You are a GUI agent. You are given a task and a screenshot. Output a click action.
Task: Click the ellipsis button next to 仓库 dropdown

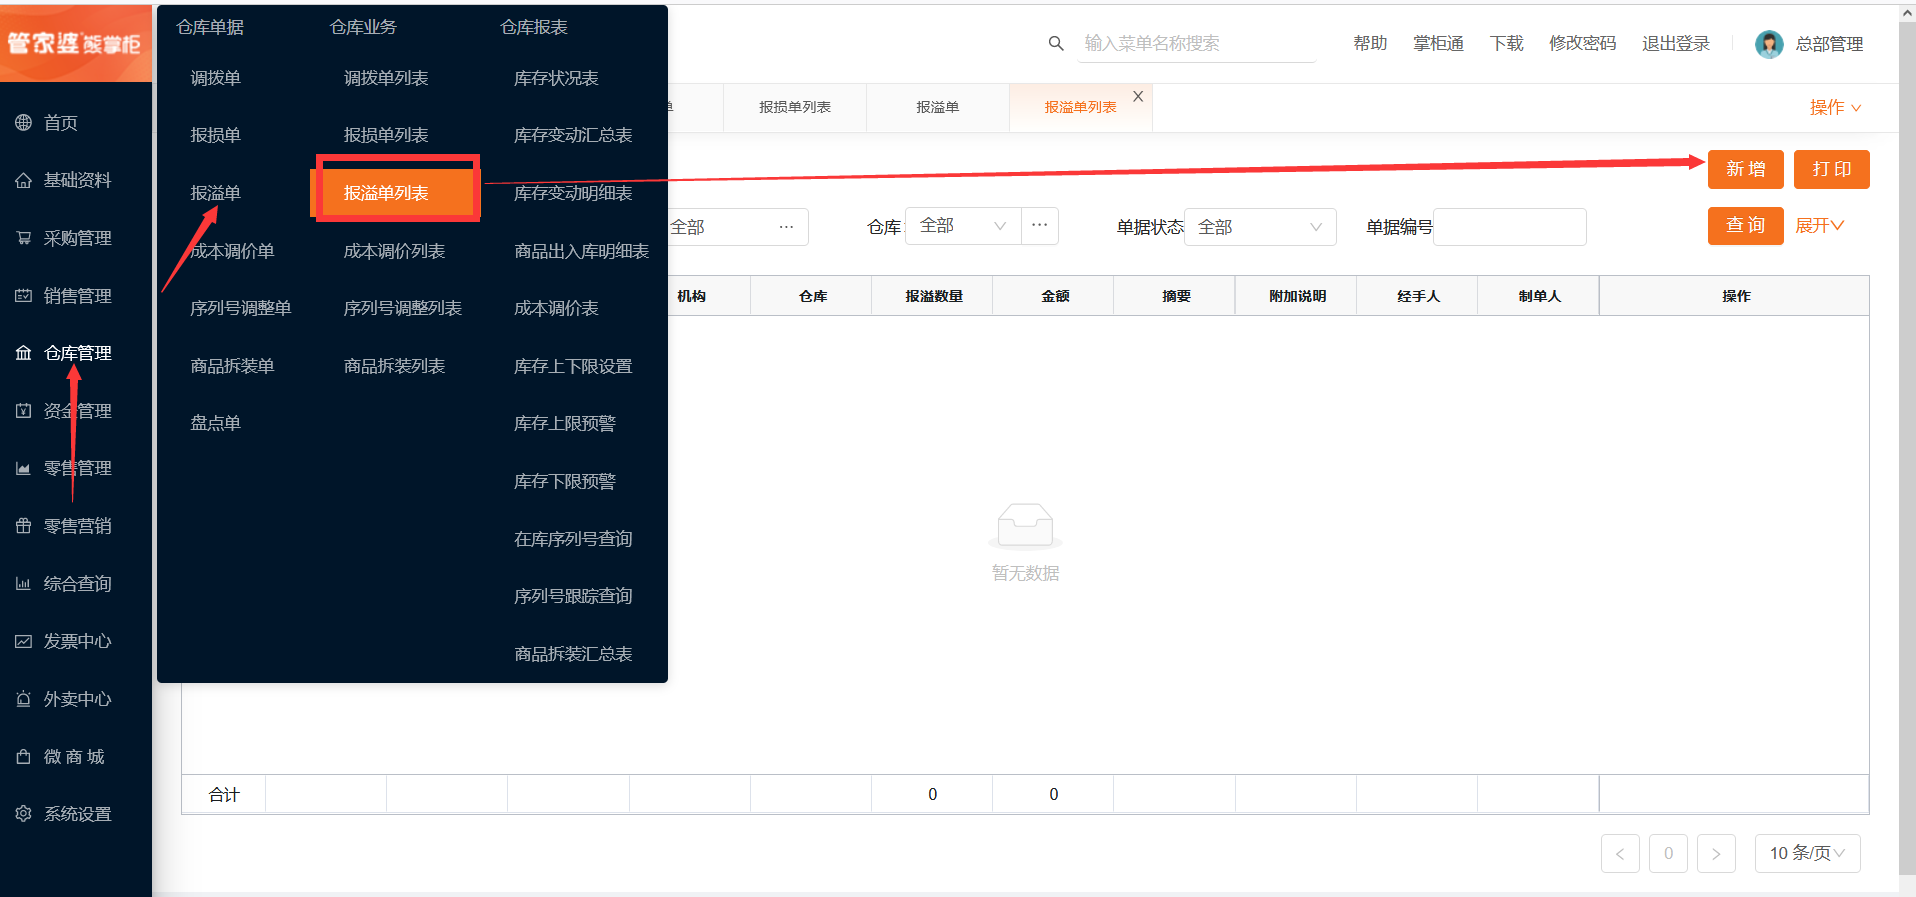[x=1040, y=226]
